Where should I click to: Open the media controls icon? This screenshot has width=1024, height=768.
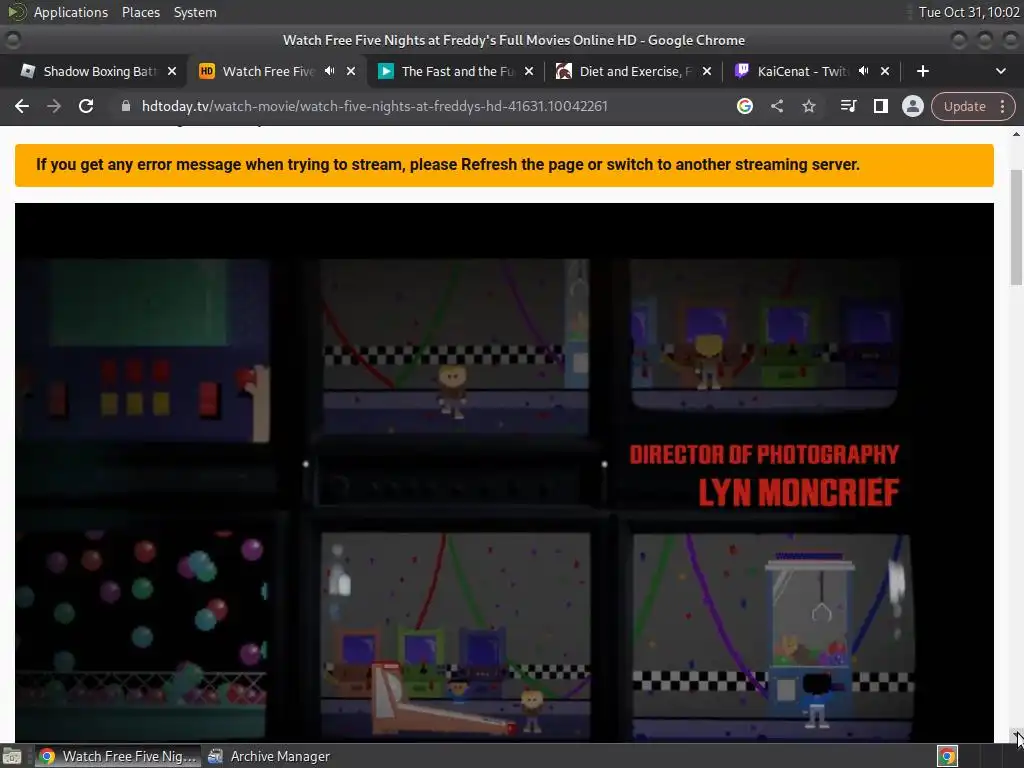[848, 106]
